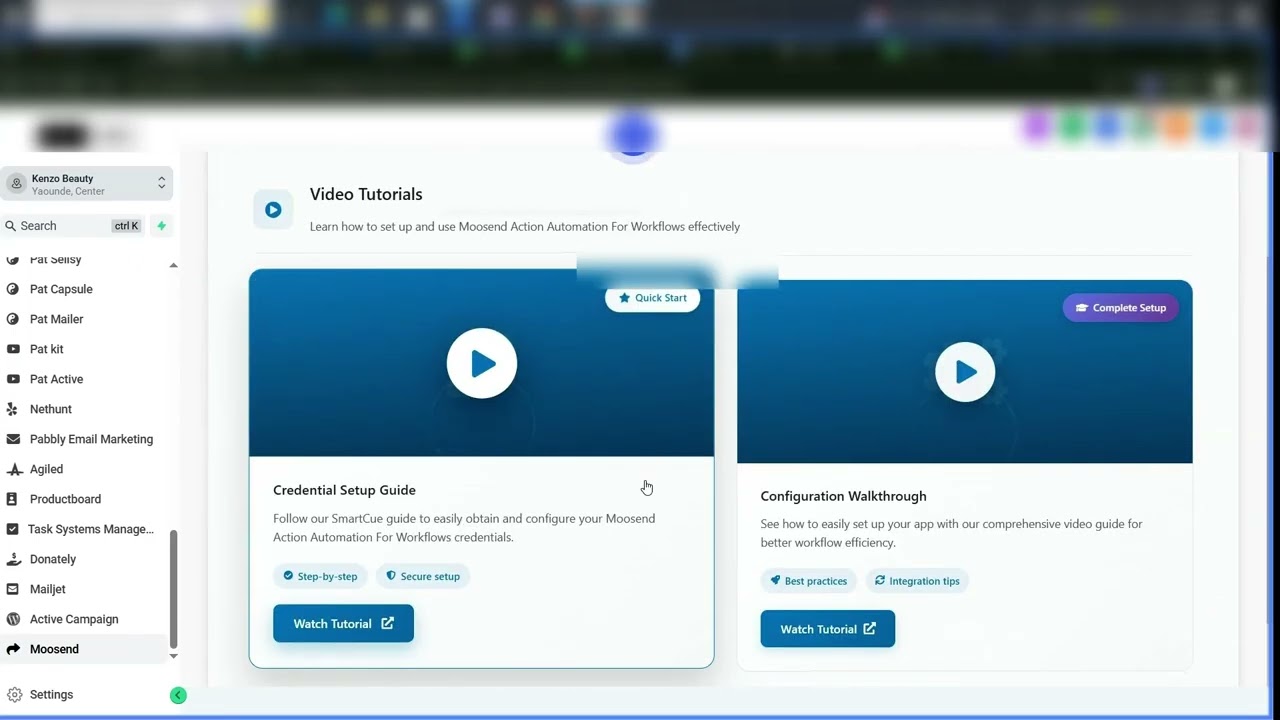Watch Tutorial for Credential Setup Guide
The image size is (1280, 720).
coord(343,623)
